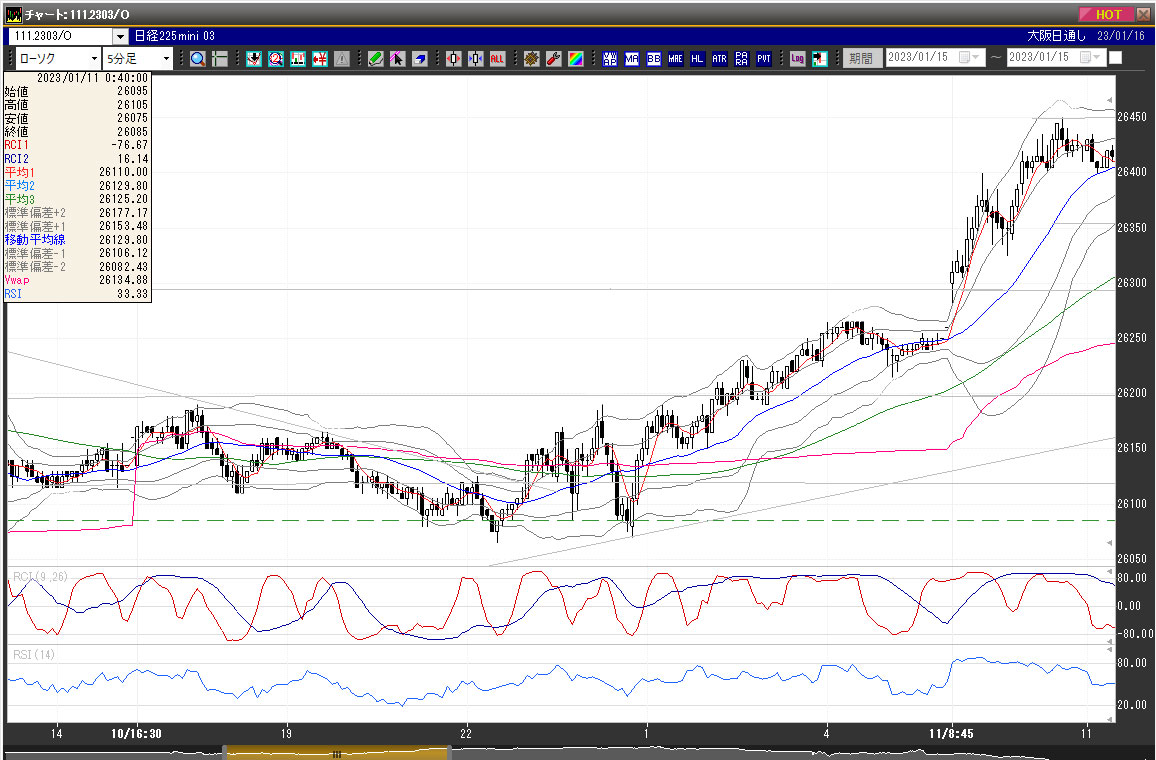
Task: Click the chart download arrow icon
Action: pyautogui.click(x=254, y=59)
